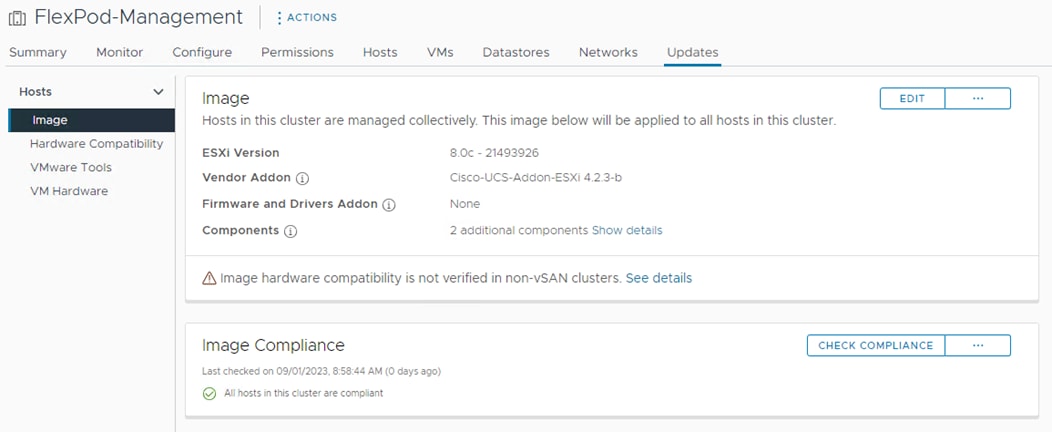Switch to the Monitor tab

[x=119, y=52]
